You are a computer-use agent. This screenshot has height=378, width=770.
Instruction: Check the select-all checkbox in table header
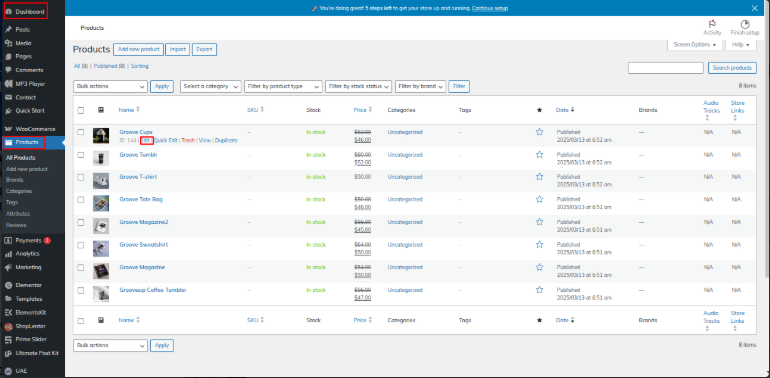(81, 110)
